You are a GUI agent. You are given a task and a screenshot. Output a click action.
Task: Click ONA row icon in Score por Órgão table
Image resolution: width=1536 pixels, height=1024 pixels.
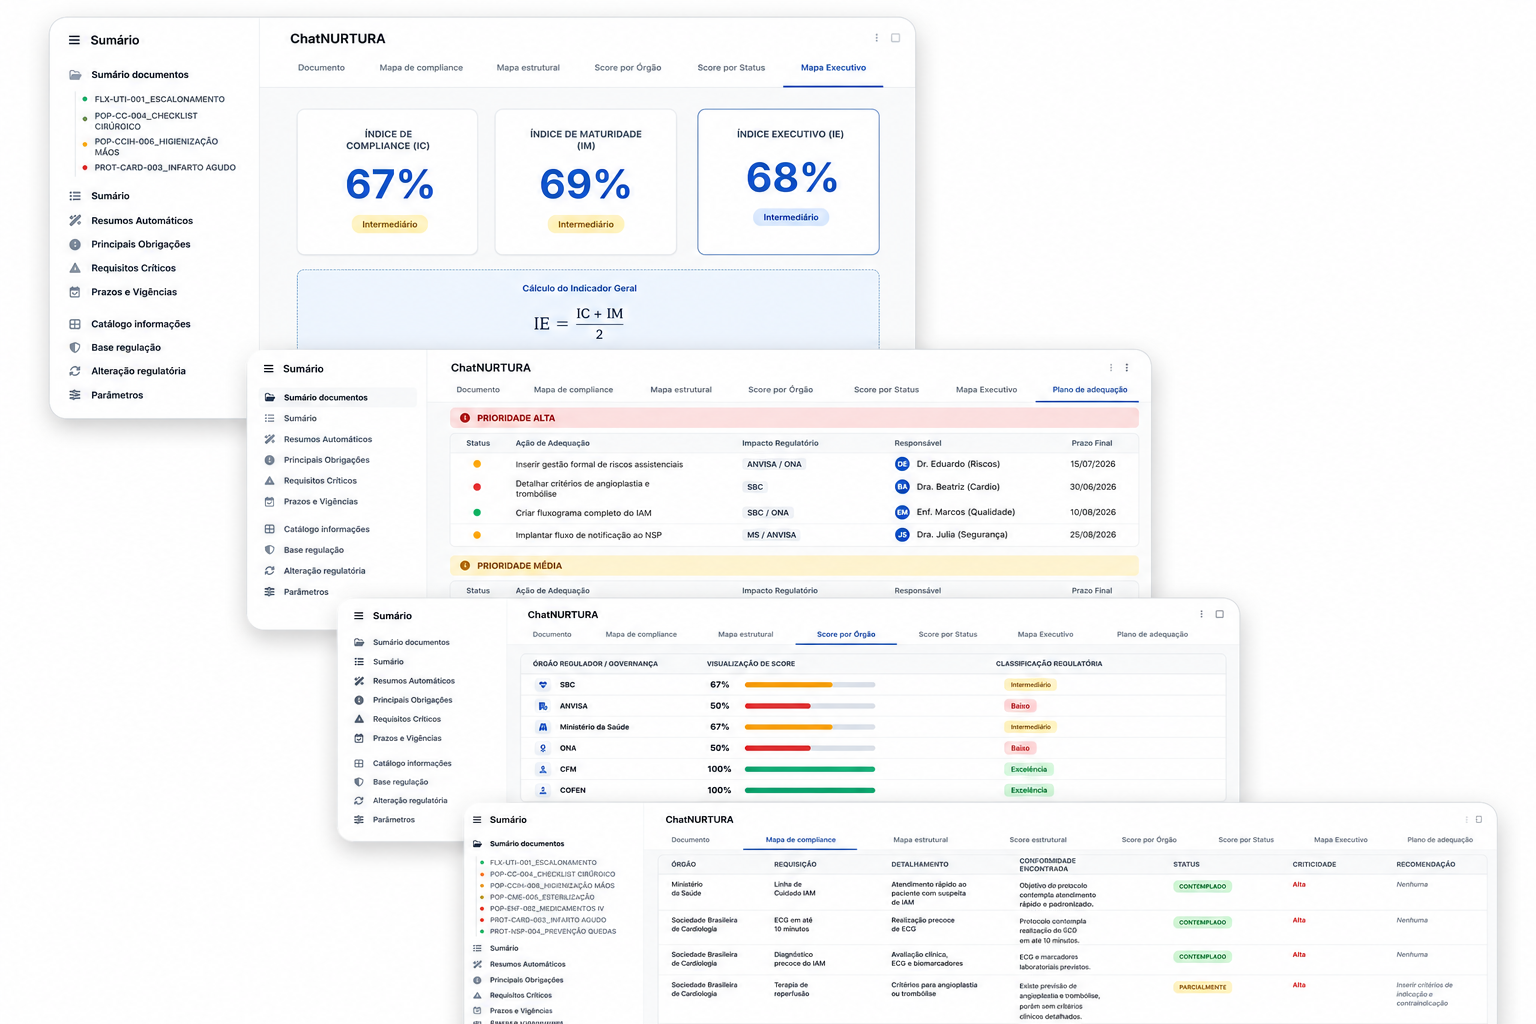point(543,748)
